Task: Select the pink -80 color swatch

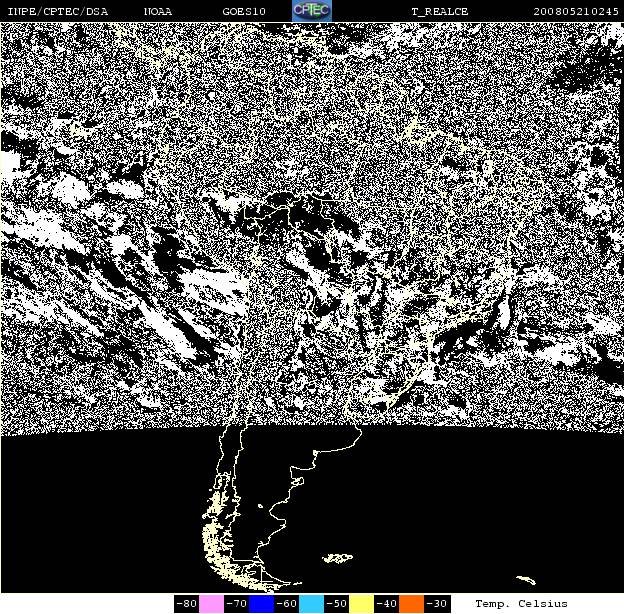Action: [x=211, y=604]
